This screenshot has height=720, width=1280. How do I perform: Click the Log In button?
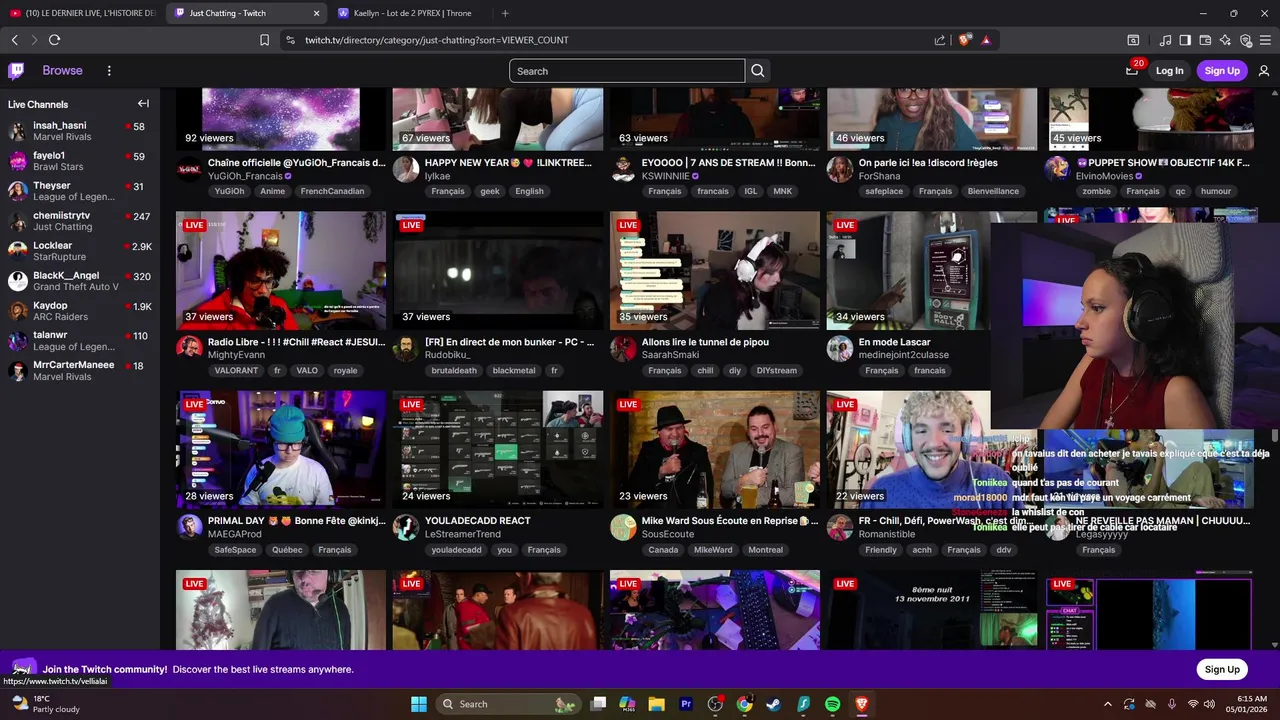coord(1169,71)
